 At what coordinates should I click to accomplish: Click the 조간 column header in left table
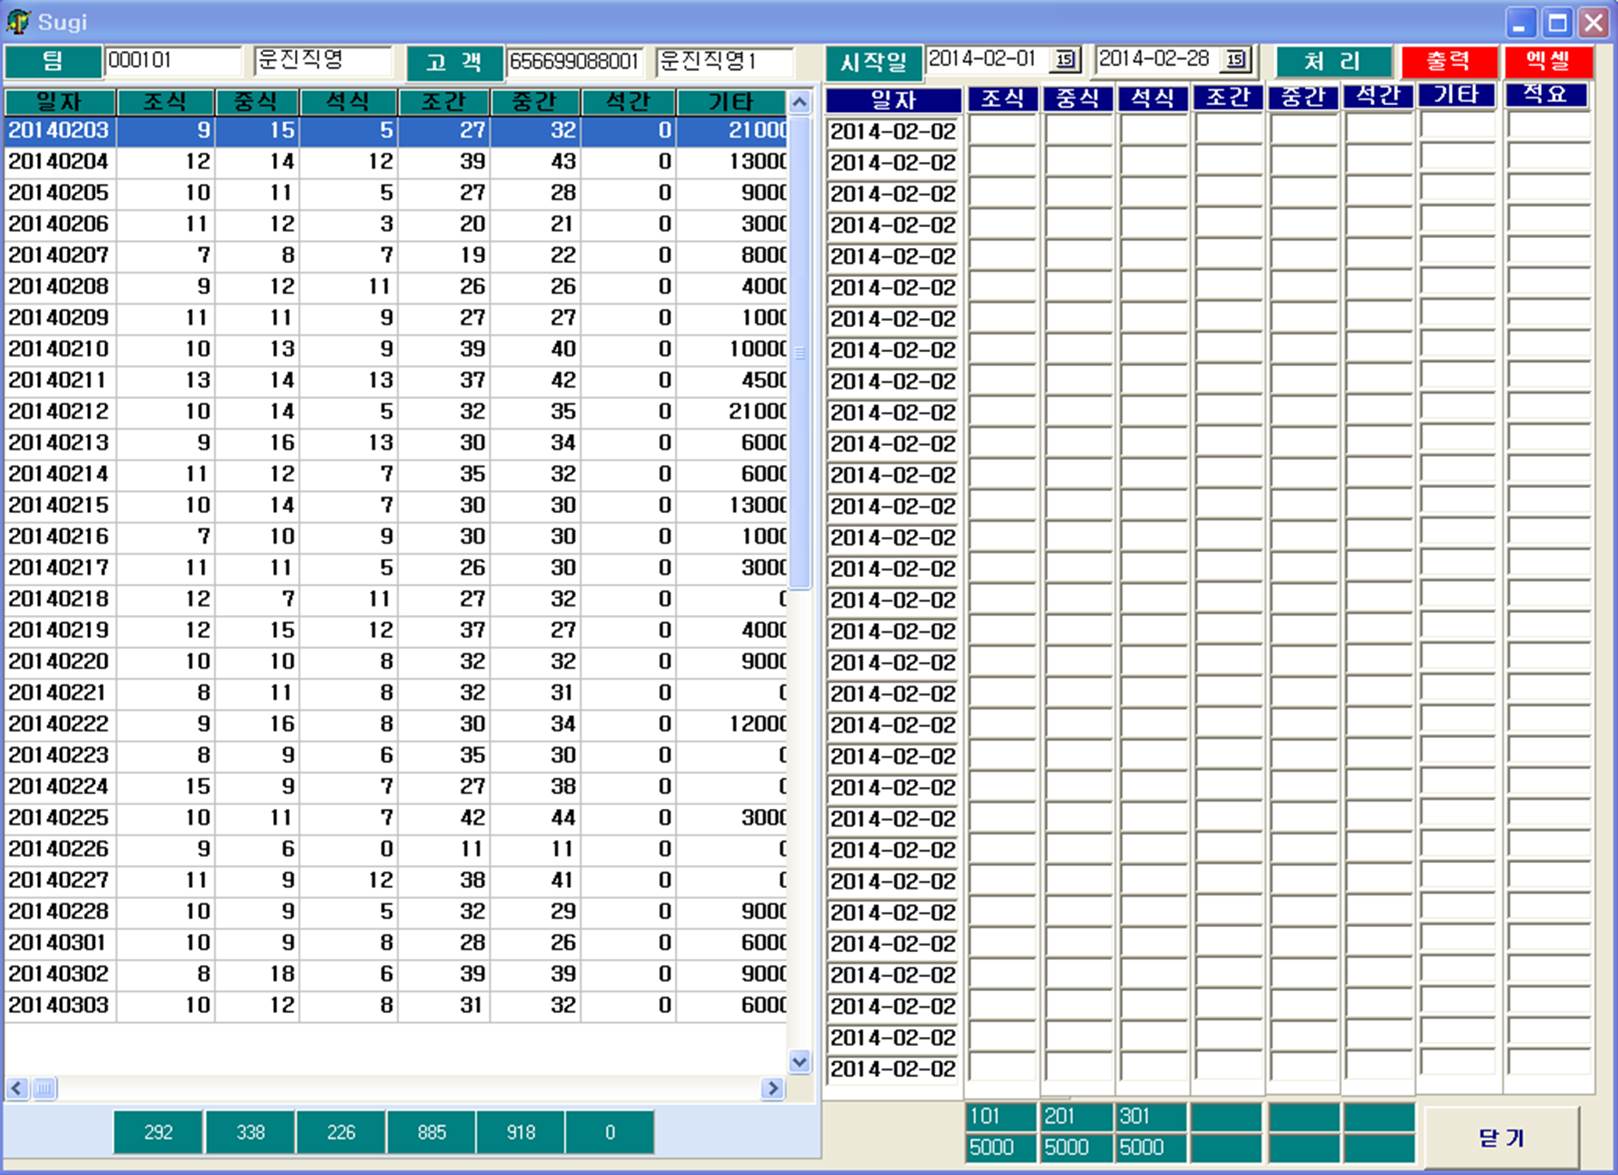pyautogui.click(x=444, y=102)
